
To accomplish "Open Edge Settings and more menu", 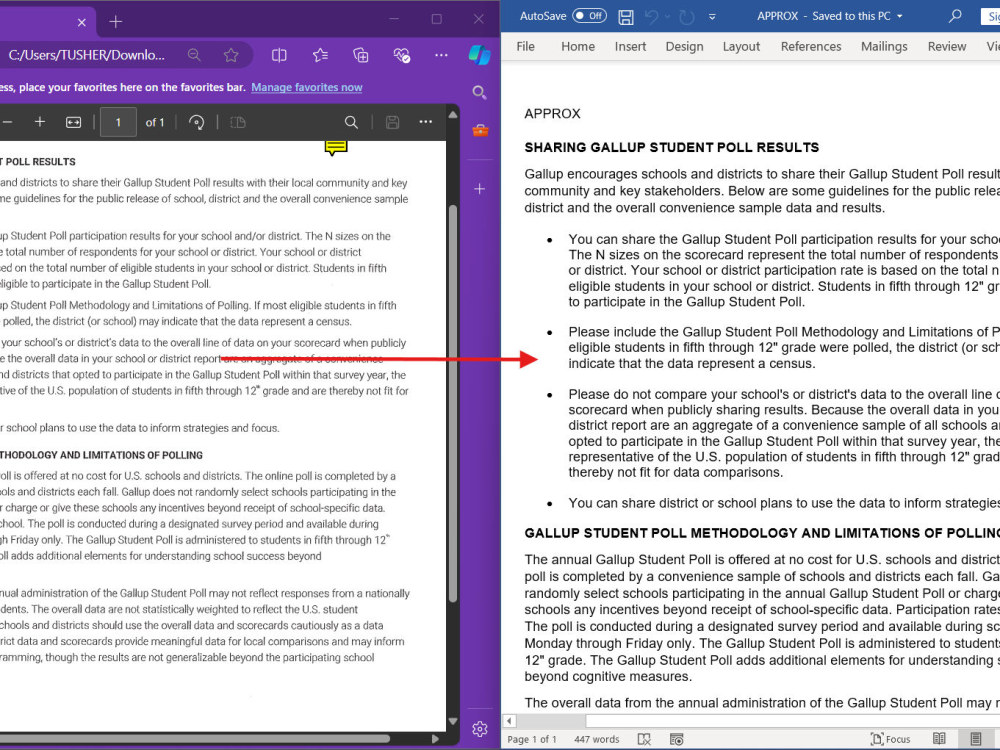I will [x=441, y=55].
